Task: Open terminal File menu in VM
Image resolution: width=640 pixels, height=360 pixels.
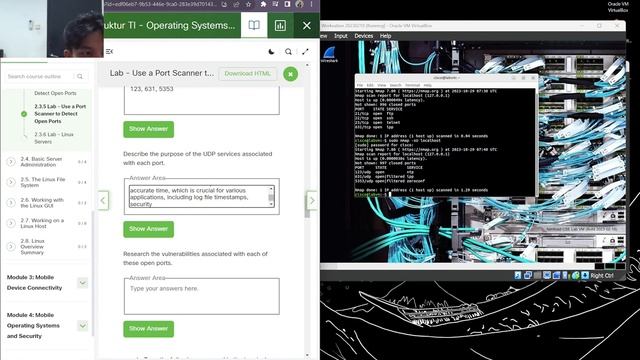Action: tap(360, 85)
